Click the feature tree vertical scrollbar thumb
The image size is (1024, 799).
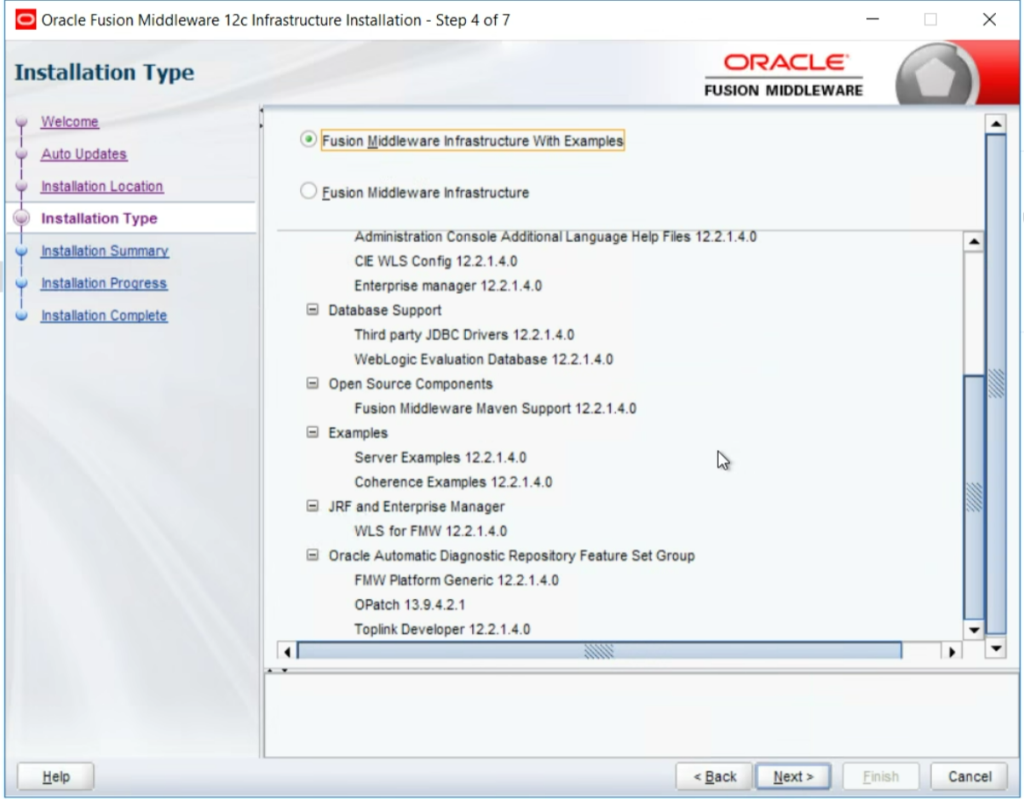click(x=974, y=497)
